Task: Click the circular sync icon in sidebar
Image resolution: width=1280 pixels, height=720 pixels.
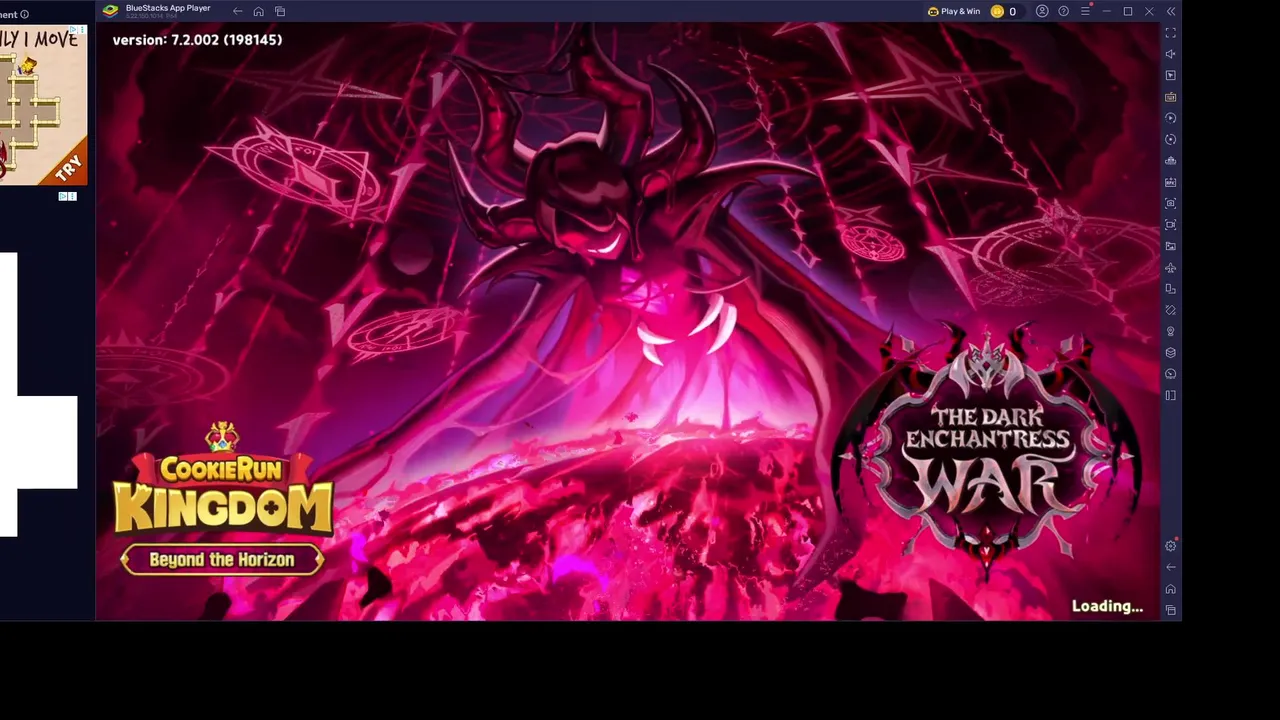Action: click(x=1171, y=139)
